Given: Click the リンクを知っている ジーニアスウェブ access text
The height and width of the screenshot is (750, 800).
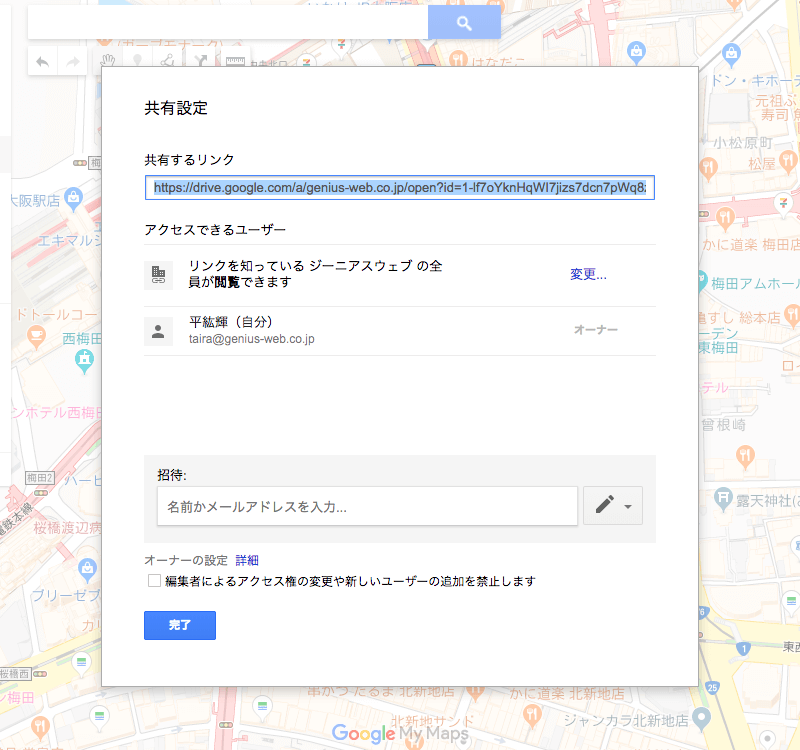Looking at the screenshot, I should click(315, 274).
